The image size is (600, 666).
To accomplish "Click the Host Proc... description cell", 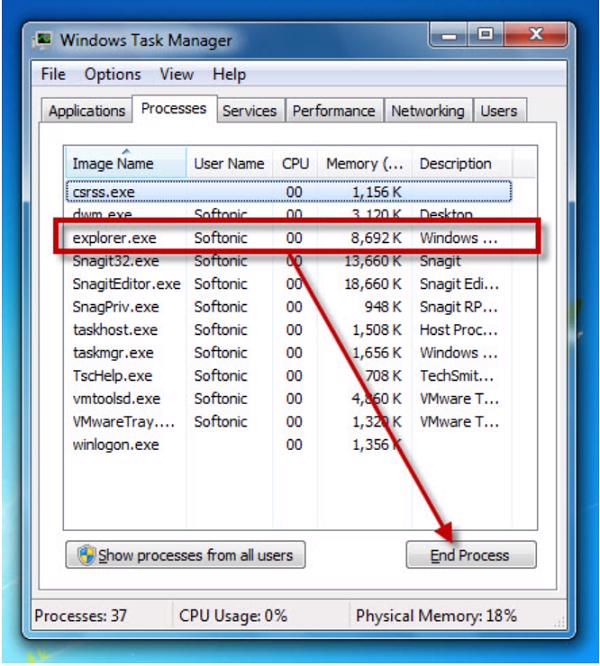I will pos(459,330).
